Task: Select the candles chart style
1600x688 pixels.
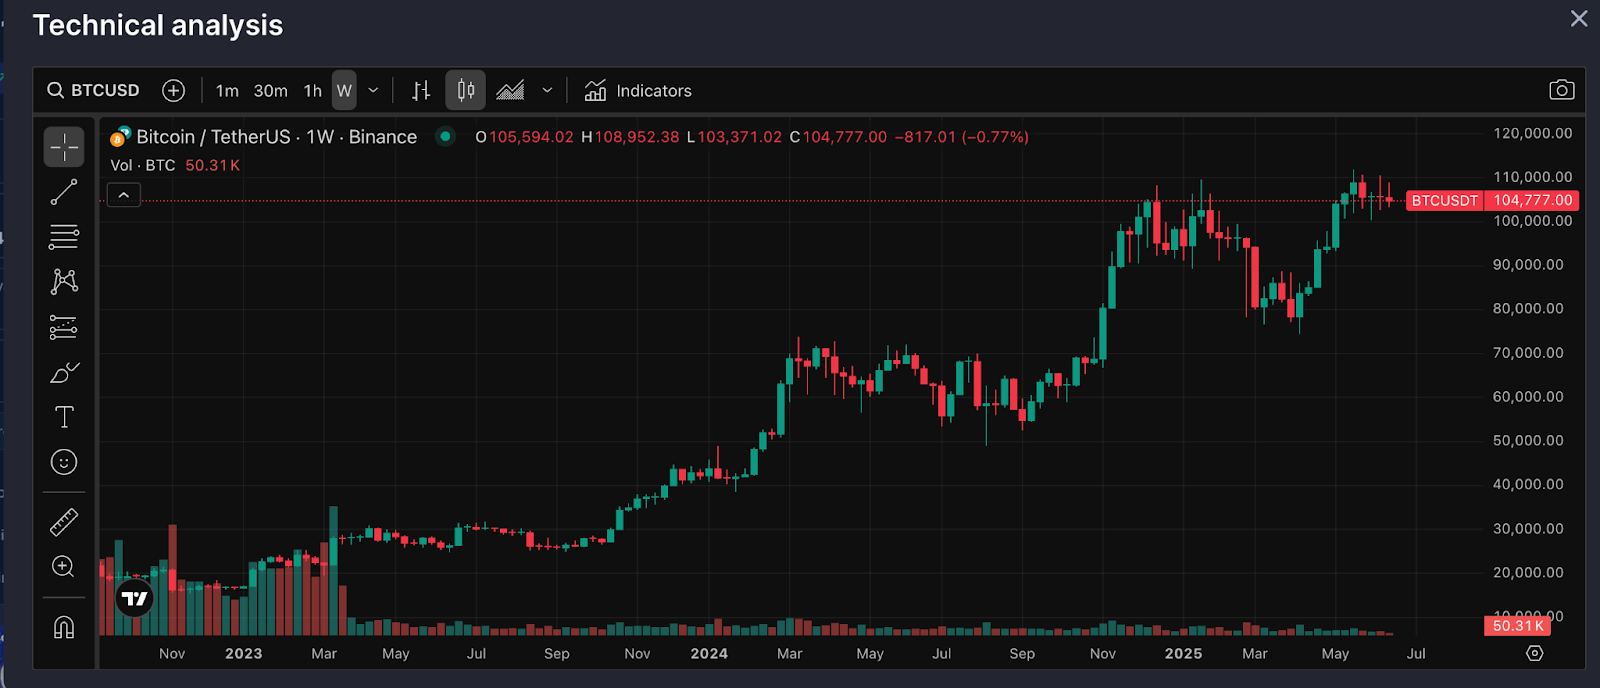Action: pos(466,91)
